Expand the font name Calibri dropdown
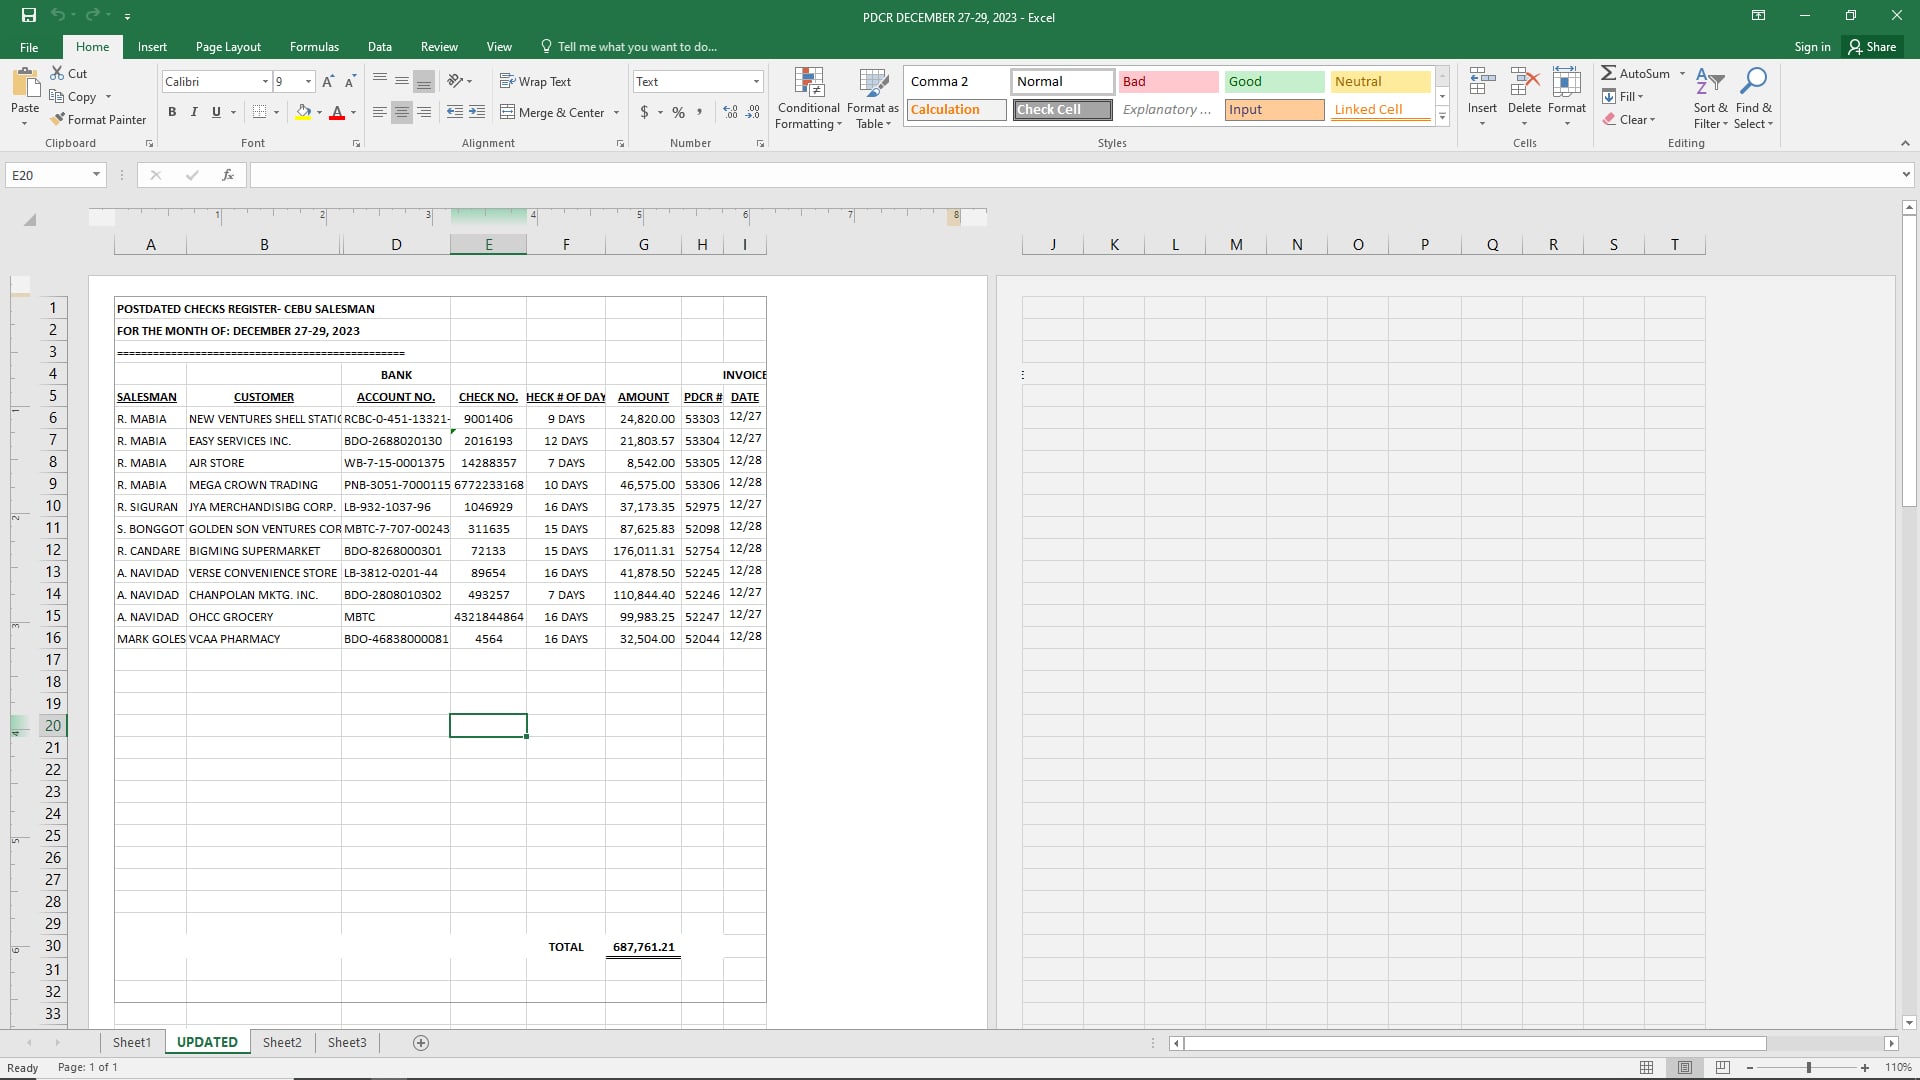The height and width of the screenshot is (1080, 1920). coord(265,81)
